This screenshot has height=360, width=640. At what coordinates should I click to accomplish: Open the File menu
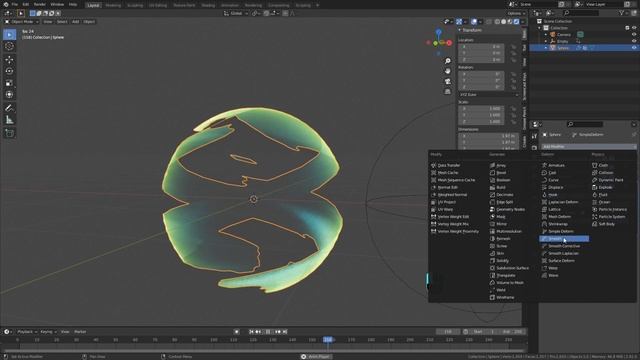[15, 4]
